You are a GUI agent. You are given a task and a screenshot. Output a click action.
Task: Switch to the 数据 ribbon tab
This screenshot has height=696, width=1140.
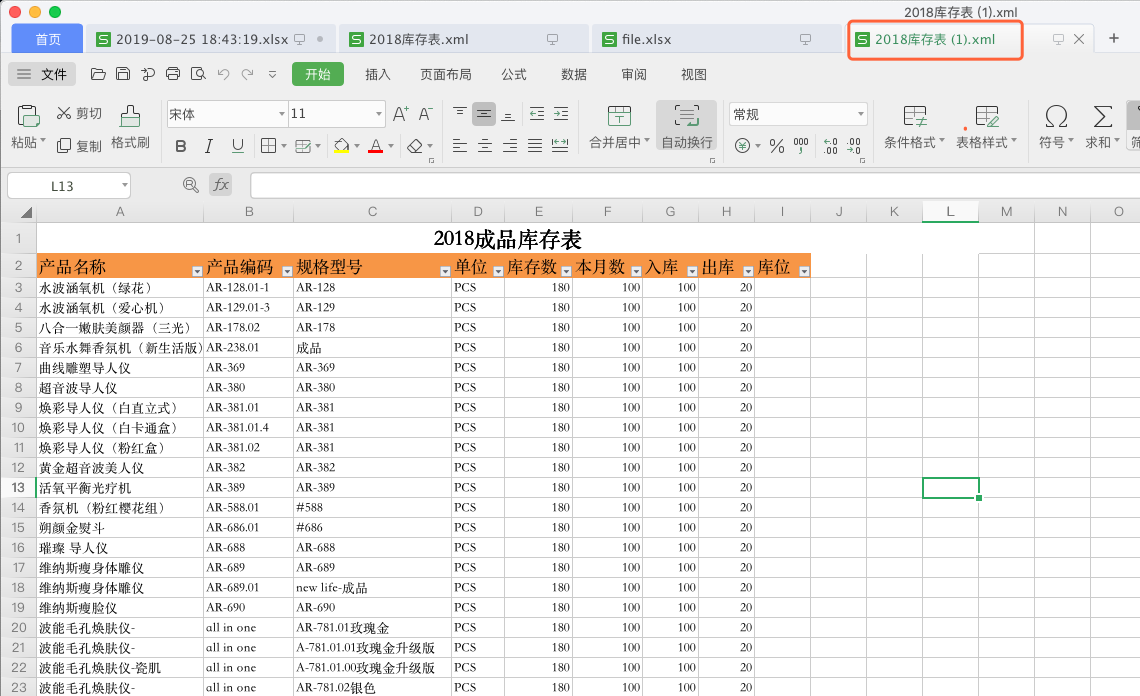pyautogui.click(x=574, y=74)
